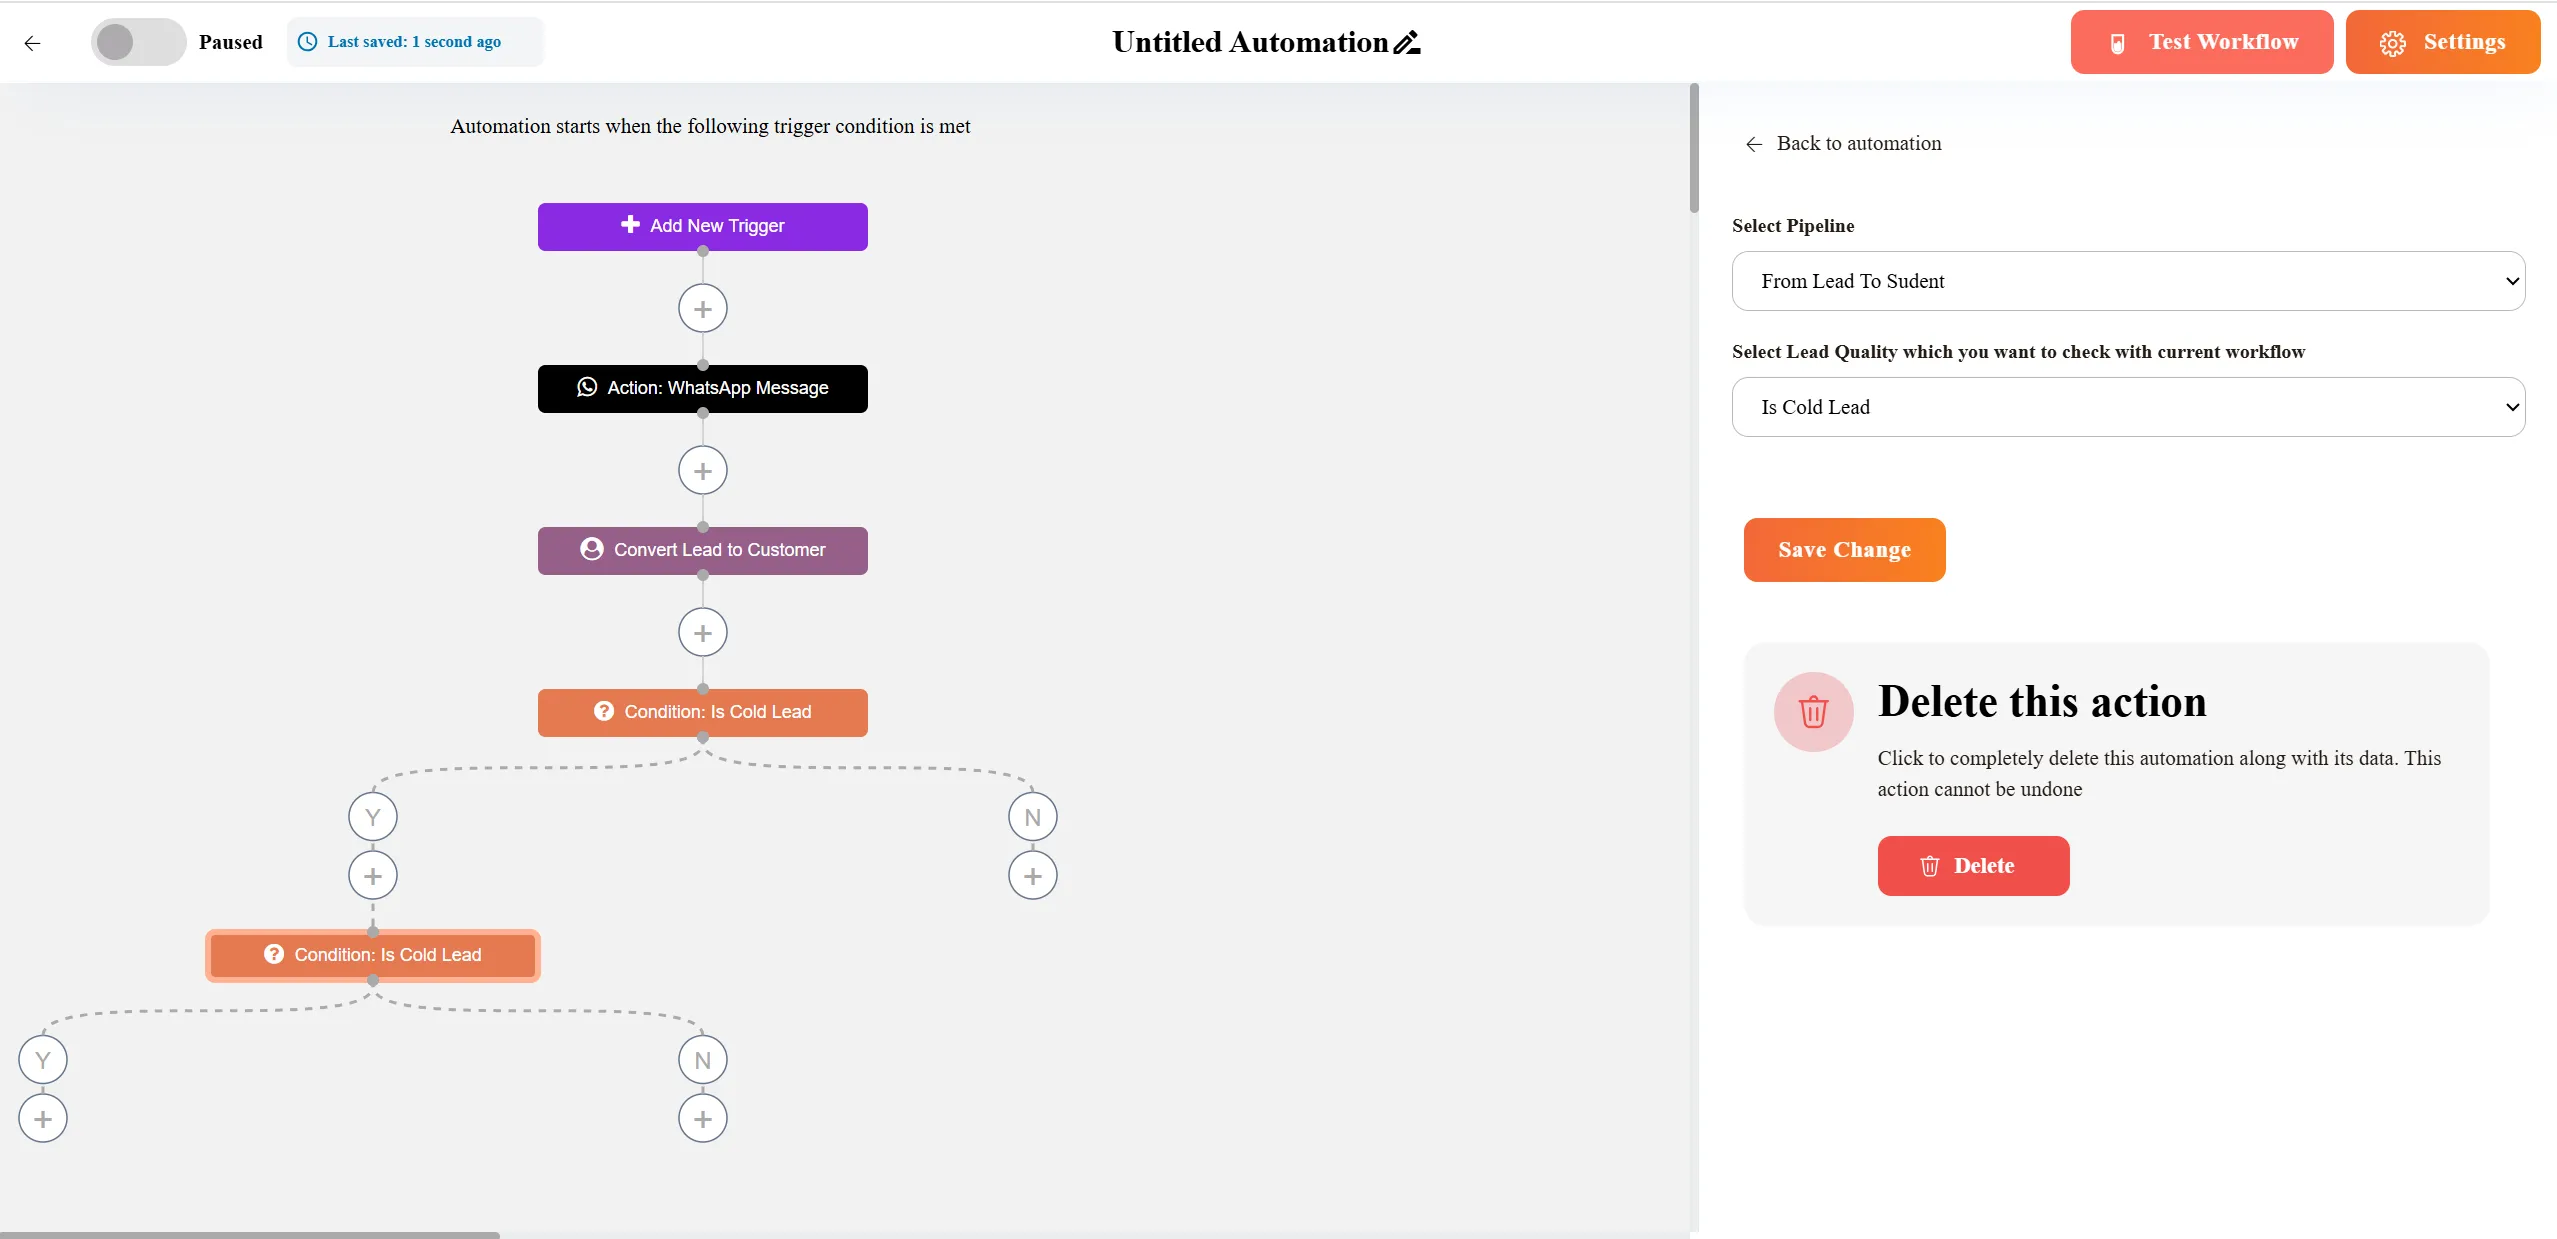Open the Action: WhatsApp Message node
Screen dimensions: 2557x1239
point(702,388)
